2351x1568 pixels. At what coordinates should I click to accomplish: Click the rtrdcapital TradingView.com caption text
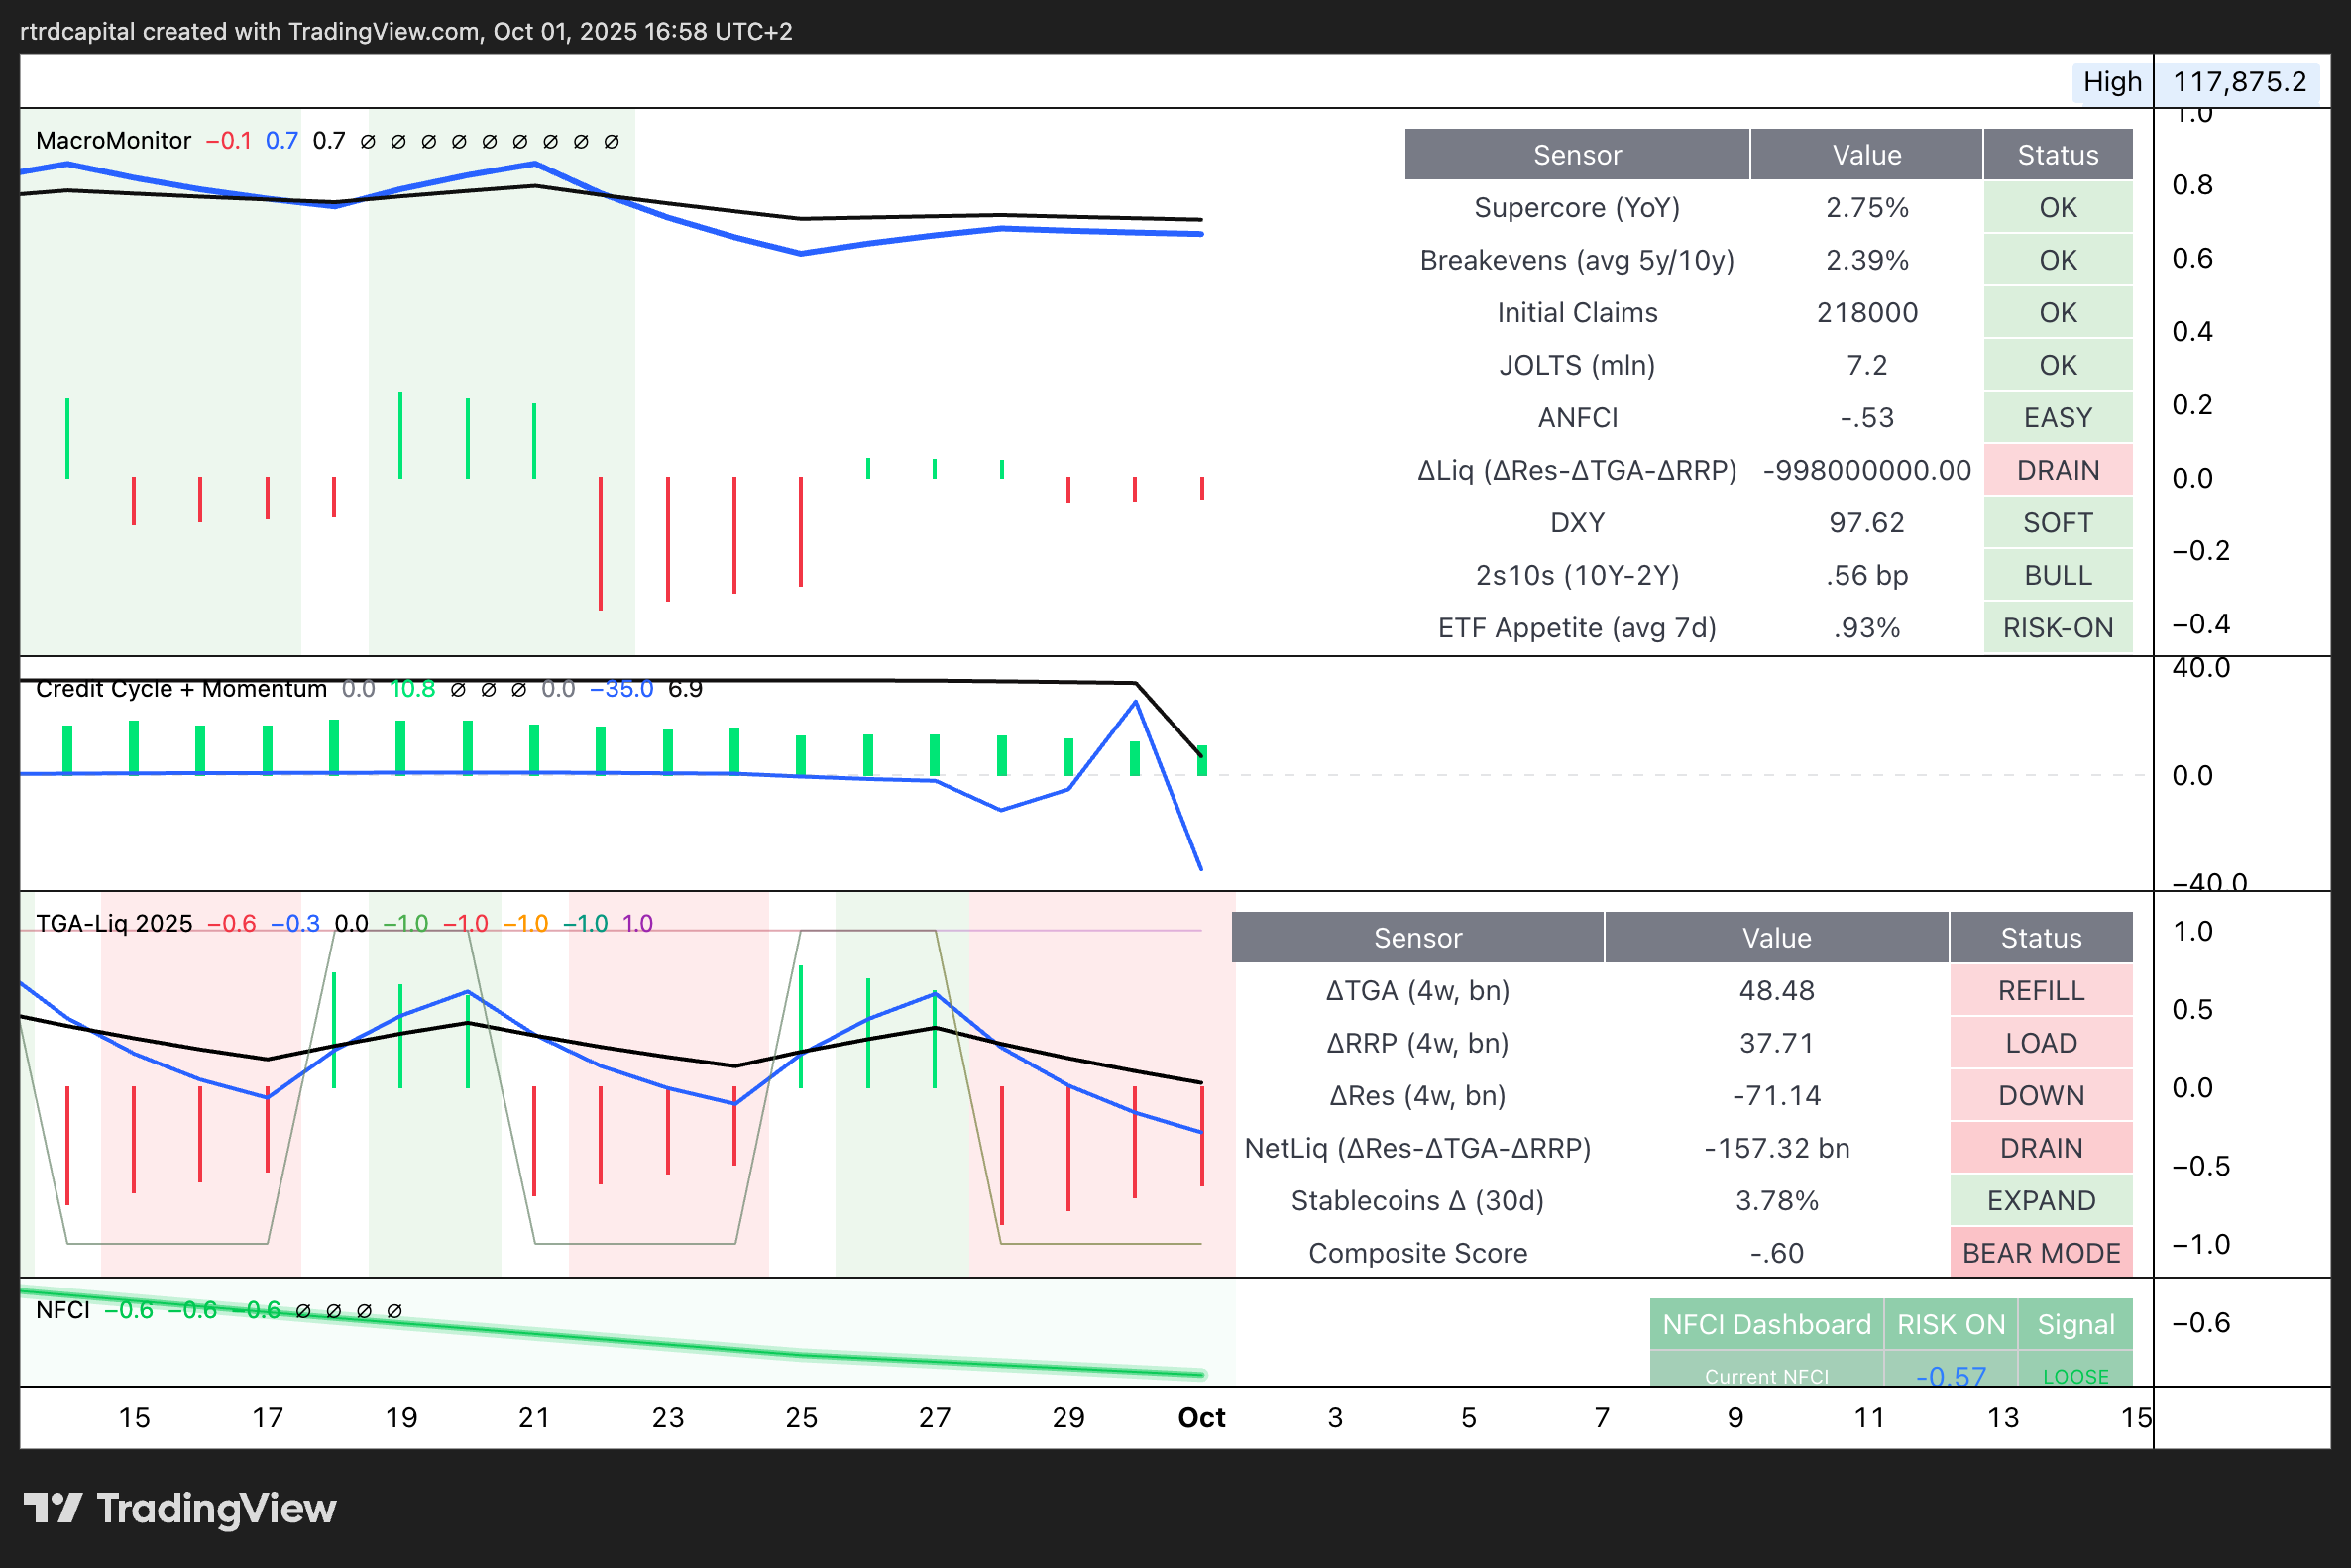click(x=406, y=31)
